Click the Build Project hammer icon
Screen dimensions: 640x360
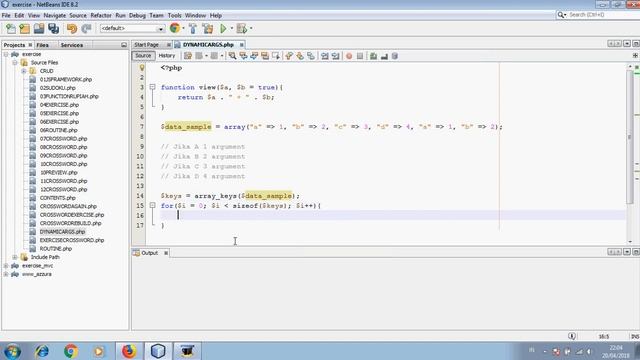click(x=193, y=28)
